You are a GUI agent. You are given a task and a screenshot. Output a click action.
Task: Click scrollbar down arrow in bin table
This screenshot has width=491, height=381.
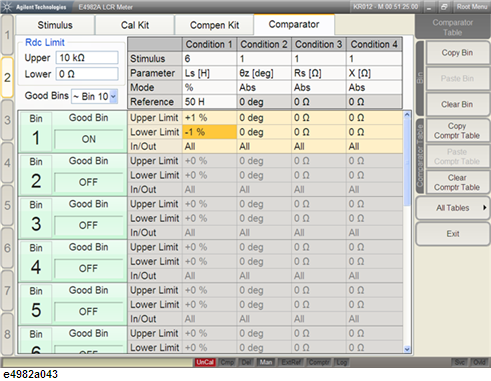click(x=407, y=349)
